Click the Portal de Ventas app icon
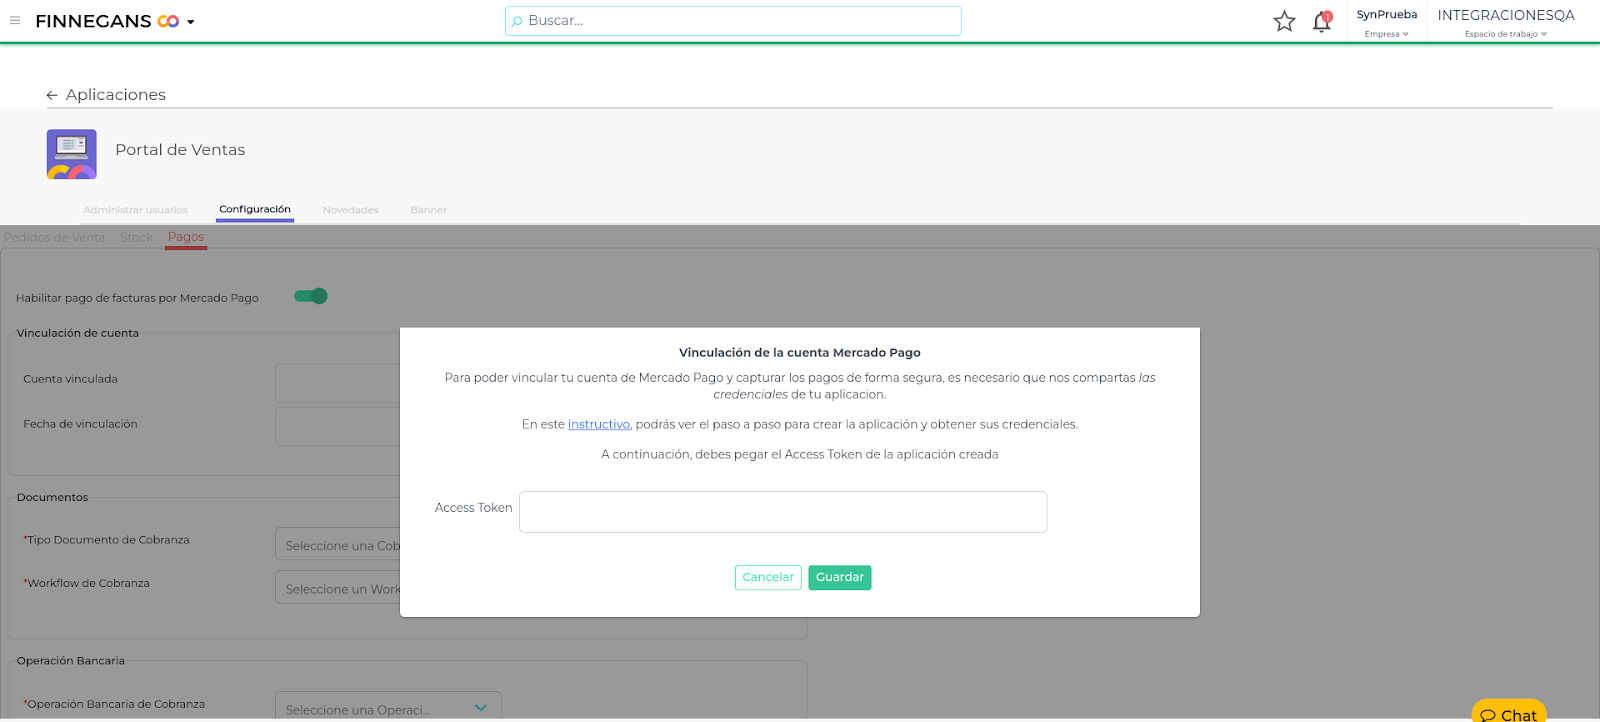 pyautogui.click(x=72, y=154)
